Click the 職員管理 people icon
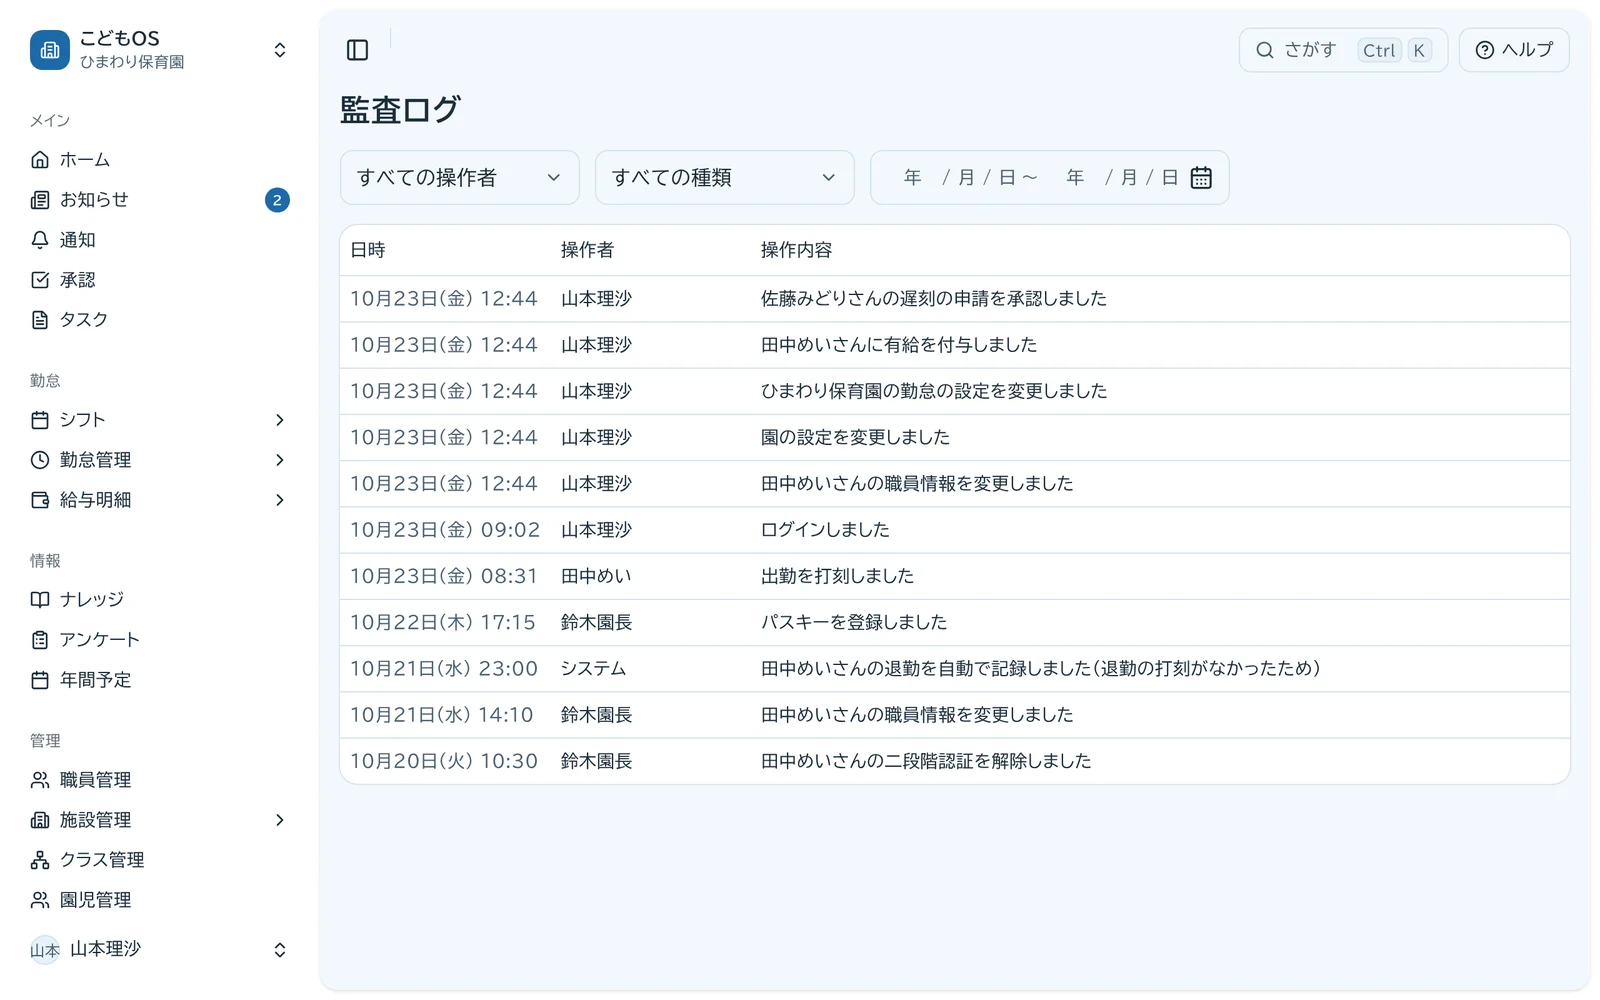Screen dimensions: 1600x1000 (x=40, y=780)
